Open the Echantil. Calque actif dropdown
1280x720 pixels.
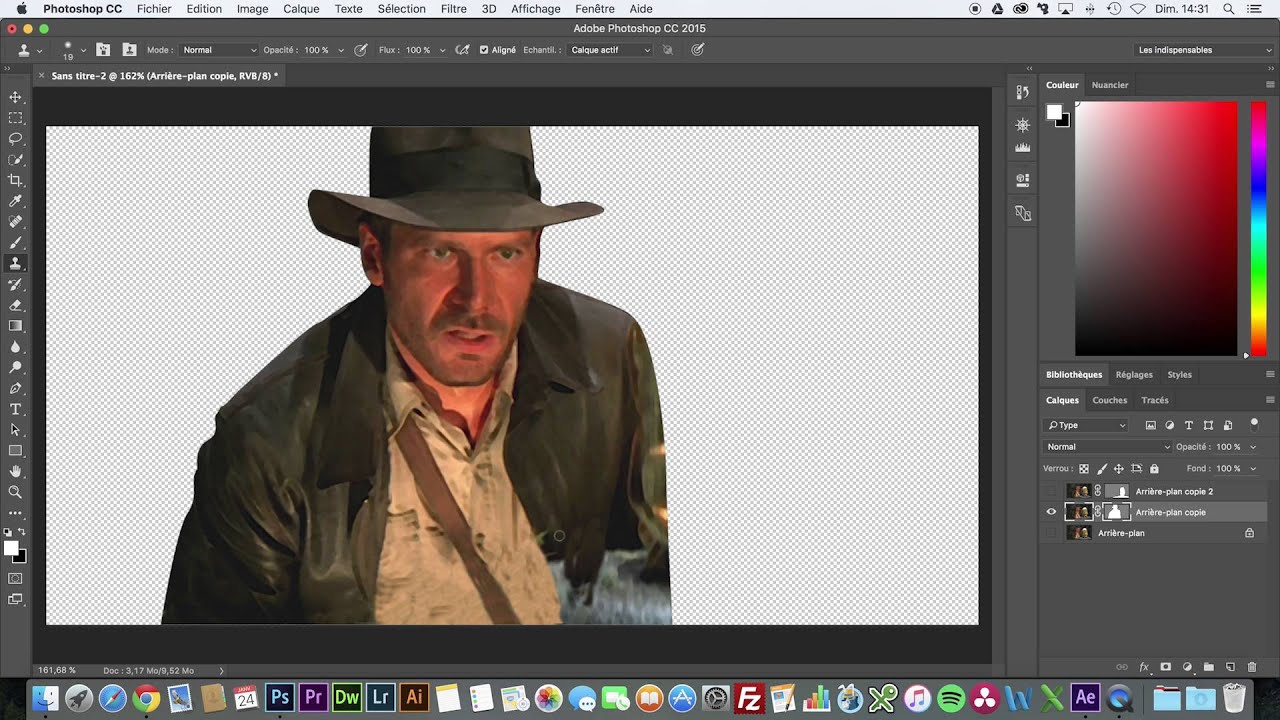tap(610, 50)
